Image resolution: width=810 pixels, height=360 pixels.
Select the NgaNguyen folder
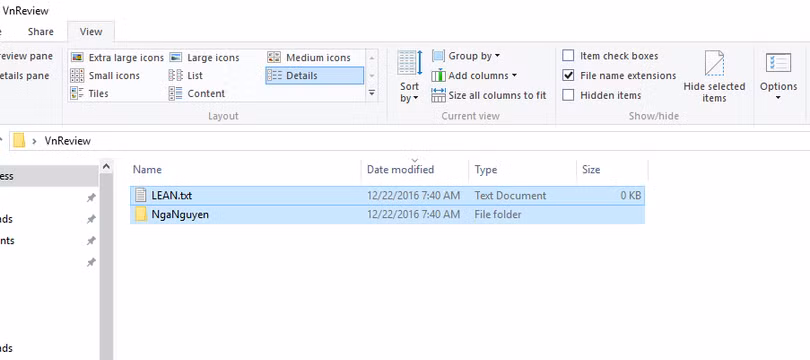tap(387, 214)
